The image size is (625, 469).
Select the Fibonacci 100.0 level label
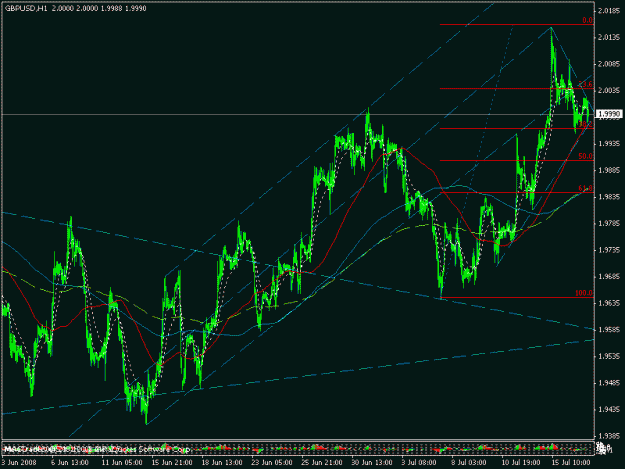584,293
